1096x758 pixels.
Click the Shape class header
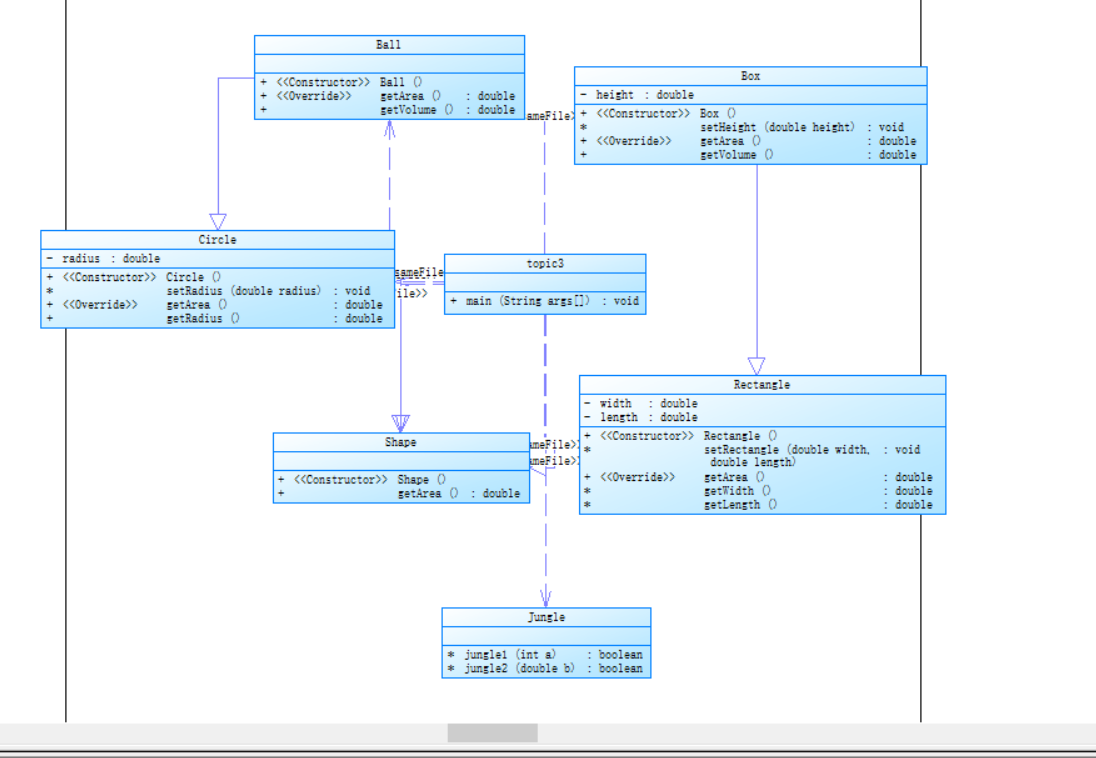[x=401, y=443]
